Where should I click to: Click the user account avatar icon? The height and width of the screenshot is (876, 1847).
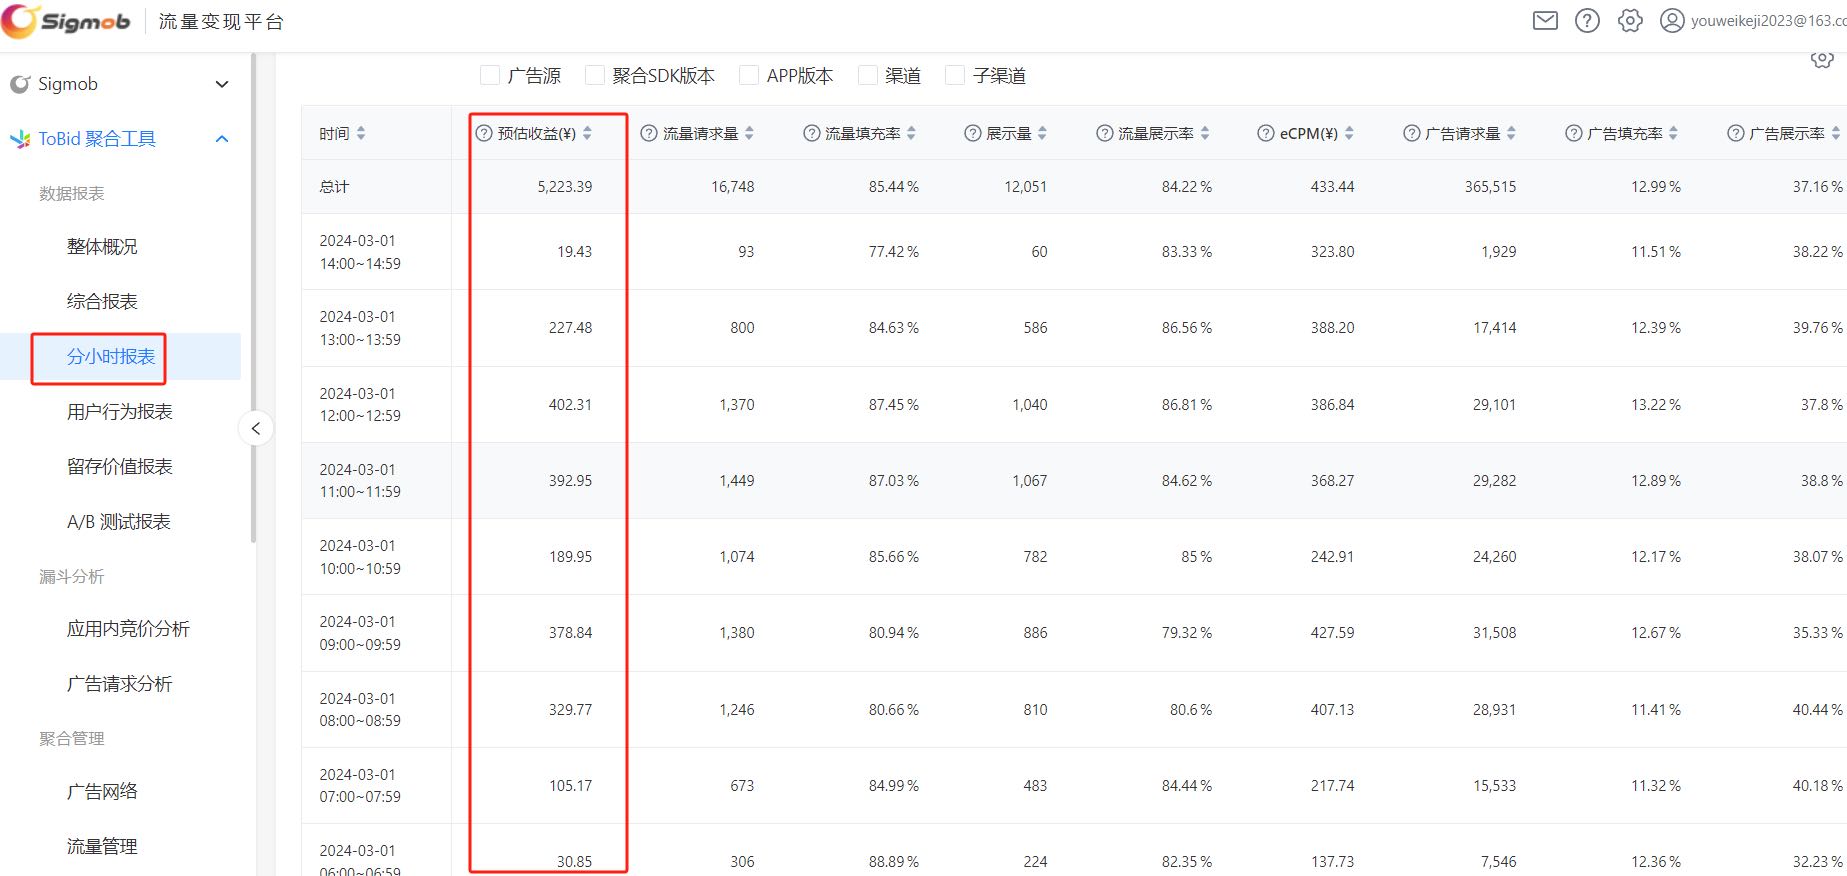tap(1672, 21)
